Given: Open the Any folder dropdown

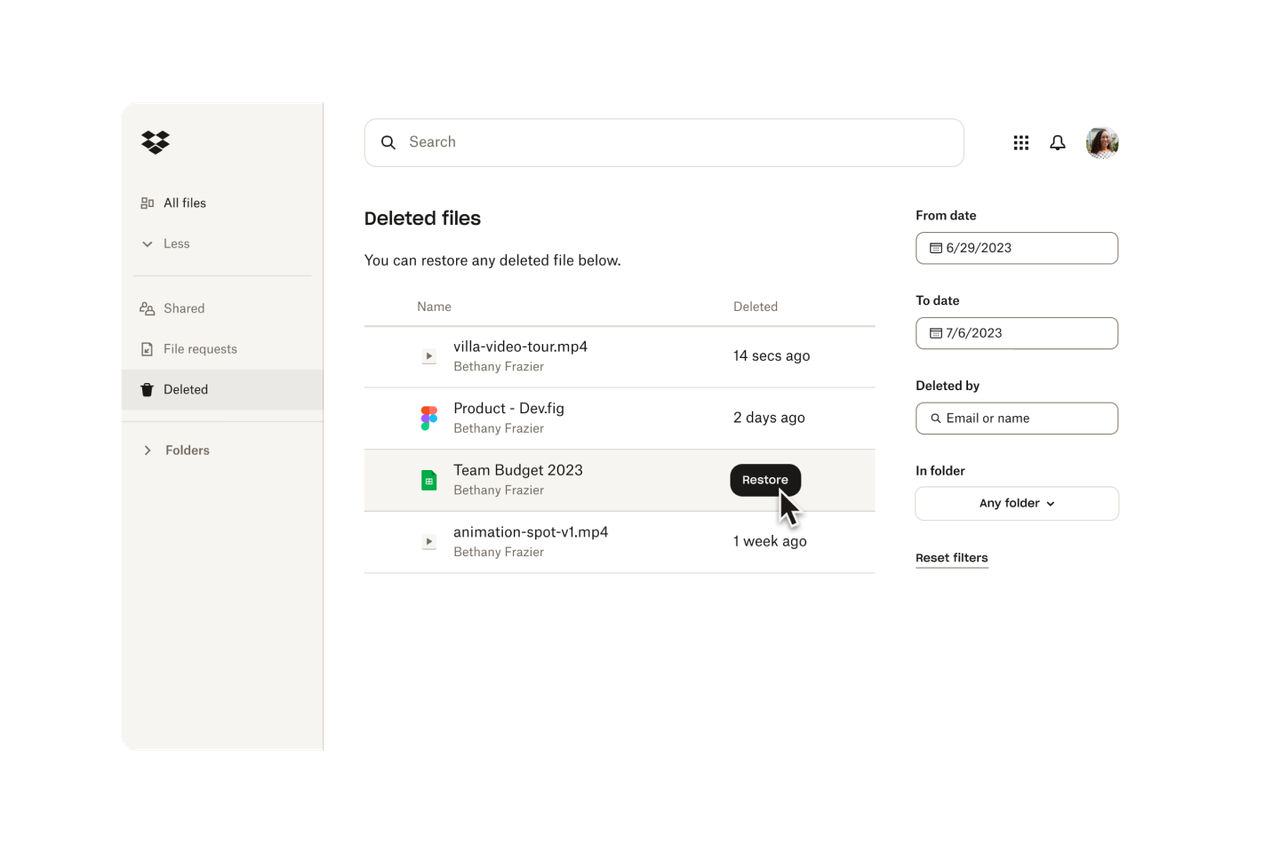Looking at the screenshot, I should pyautogui.click(x=1015, y=503).
